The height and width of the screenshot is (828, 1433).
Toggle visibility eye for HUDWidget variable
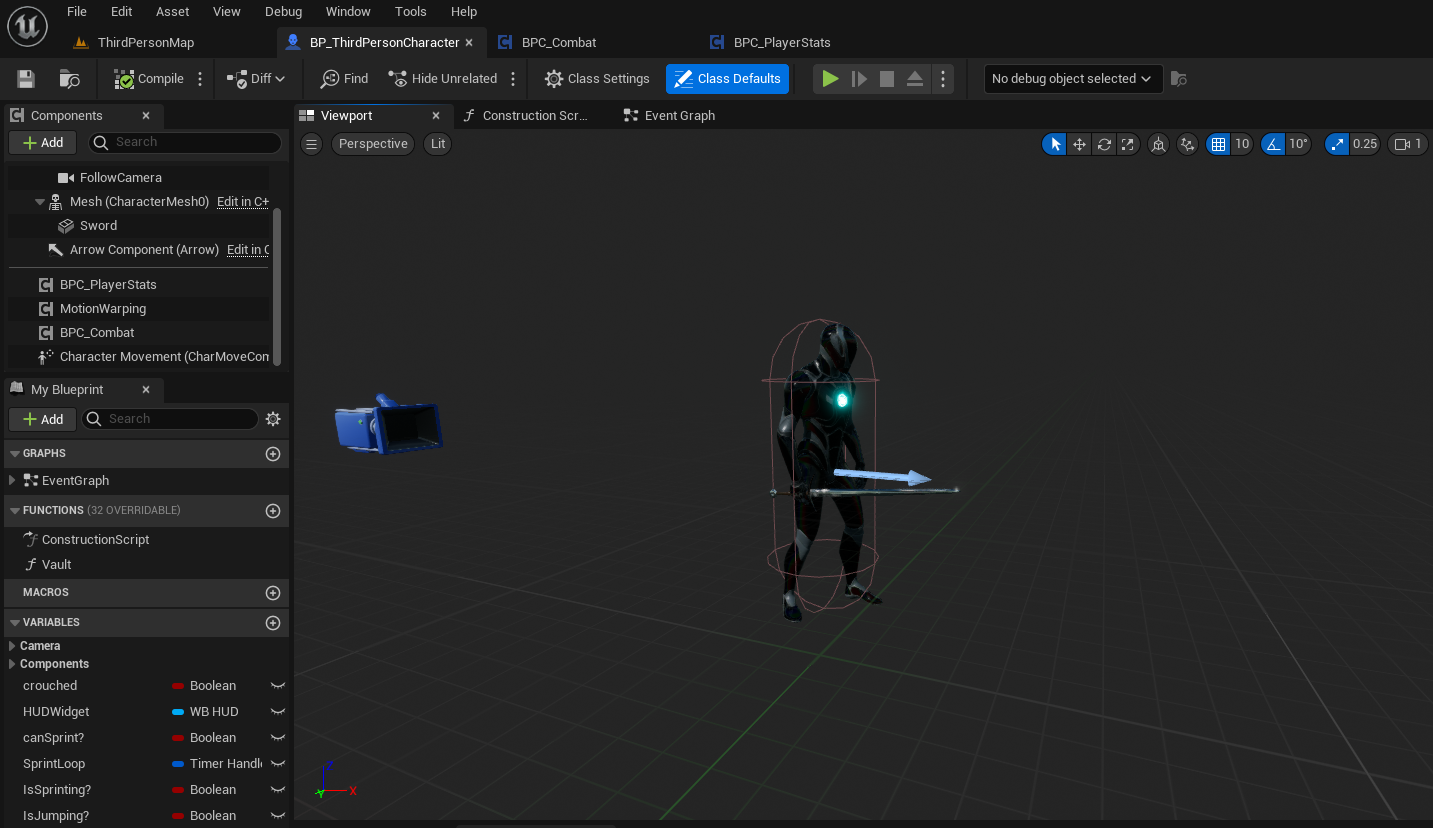pyautogui.click(x=278, y=712)
